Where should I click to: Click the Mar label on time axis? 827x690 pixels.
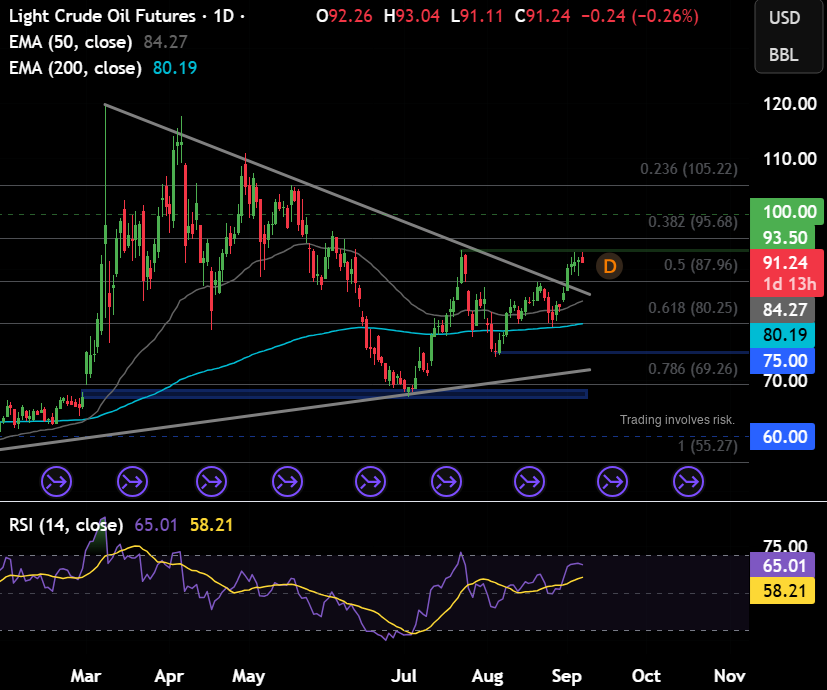click(86, 676)
